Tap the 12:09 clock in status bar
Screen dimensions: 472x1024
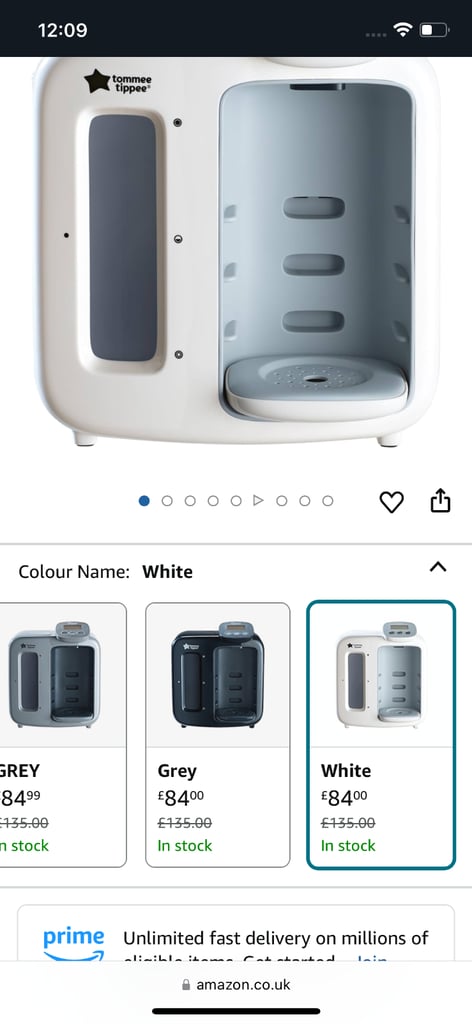[x=63, y=30]
